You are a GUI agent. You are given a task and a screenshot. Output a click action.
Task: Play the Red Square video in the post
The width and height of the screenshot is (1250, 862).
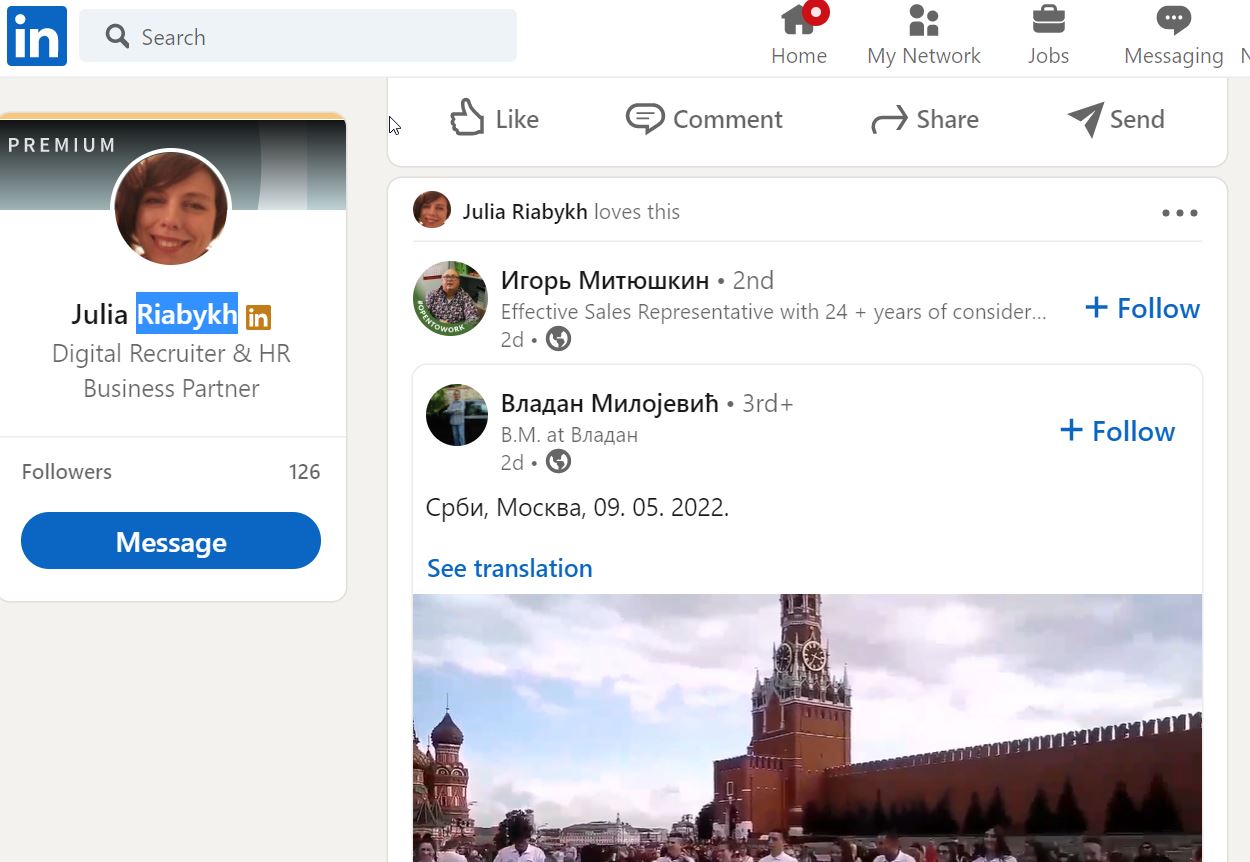point(806,728)
